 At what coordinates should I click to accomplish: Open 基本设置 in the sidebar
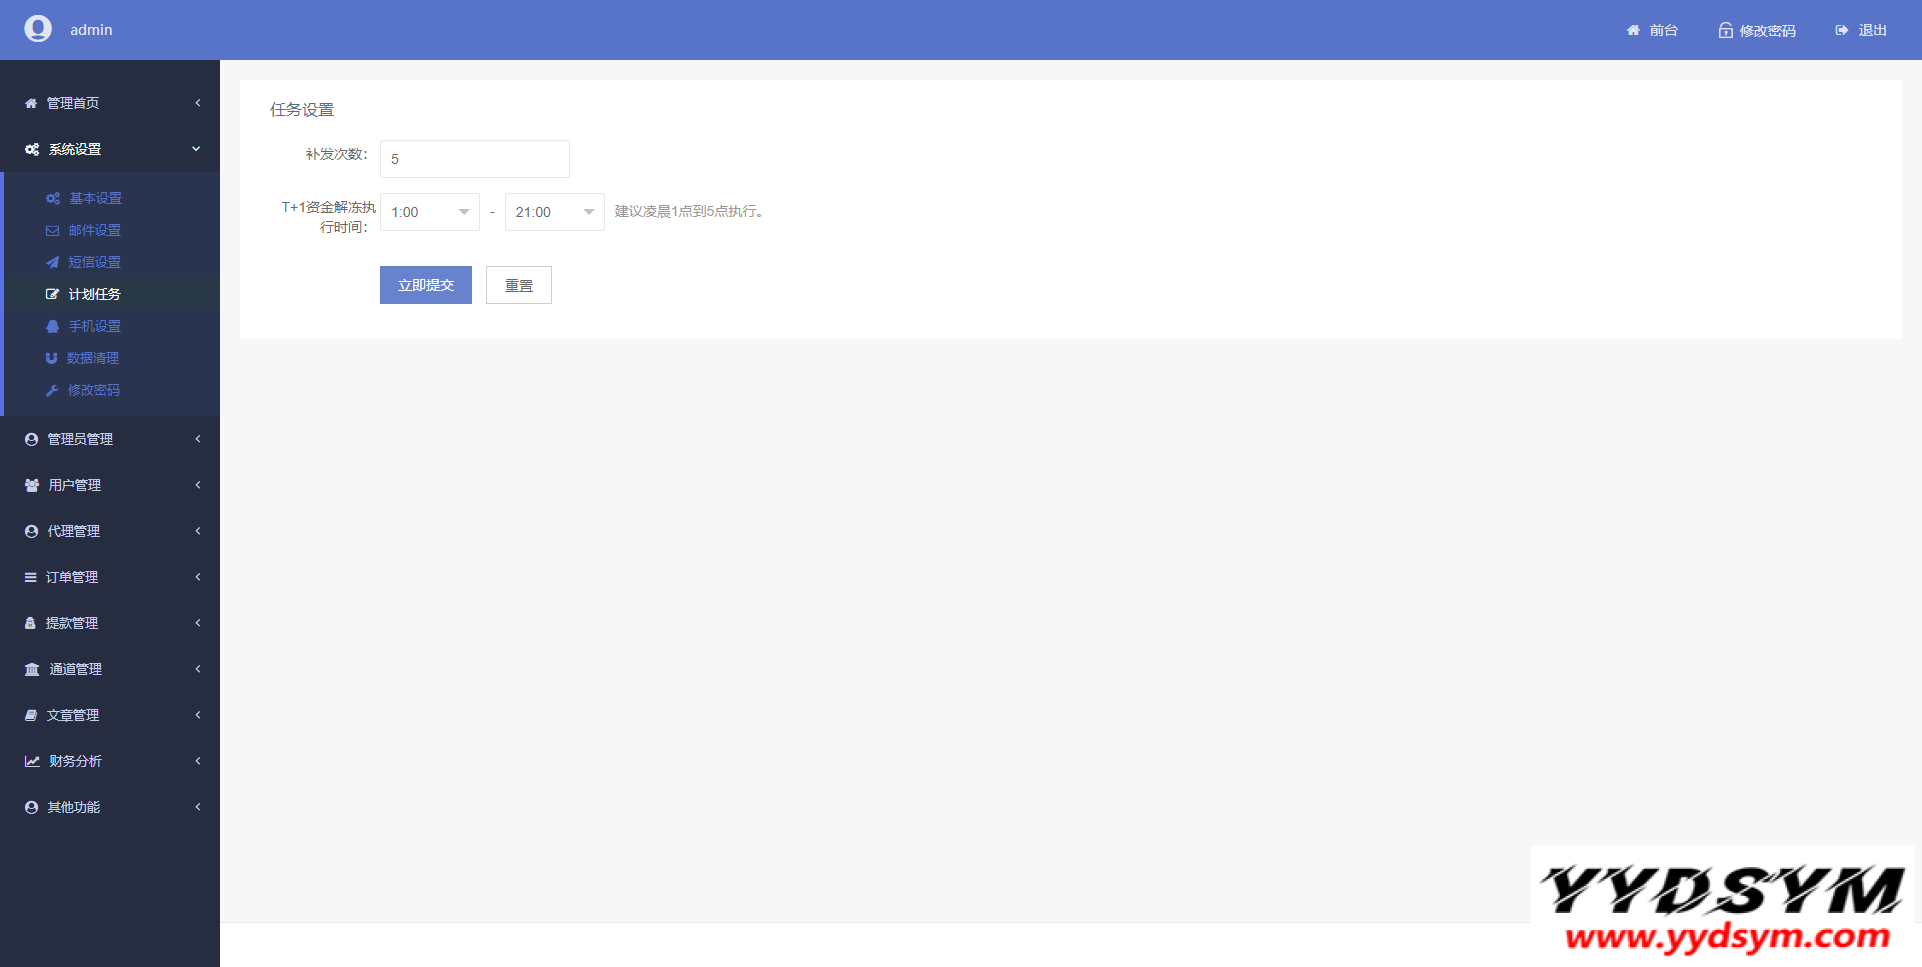pos(95,198)
